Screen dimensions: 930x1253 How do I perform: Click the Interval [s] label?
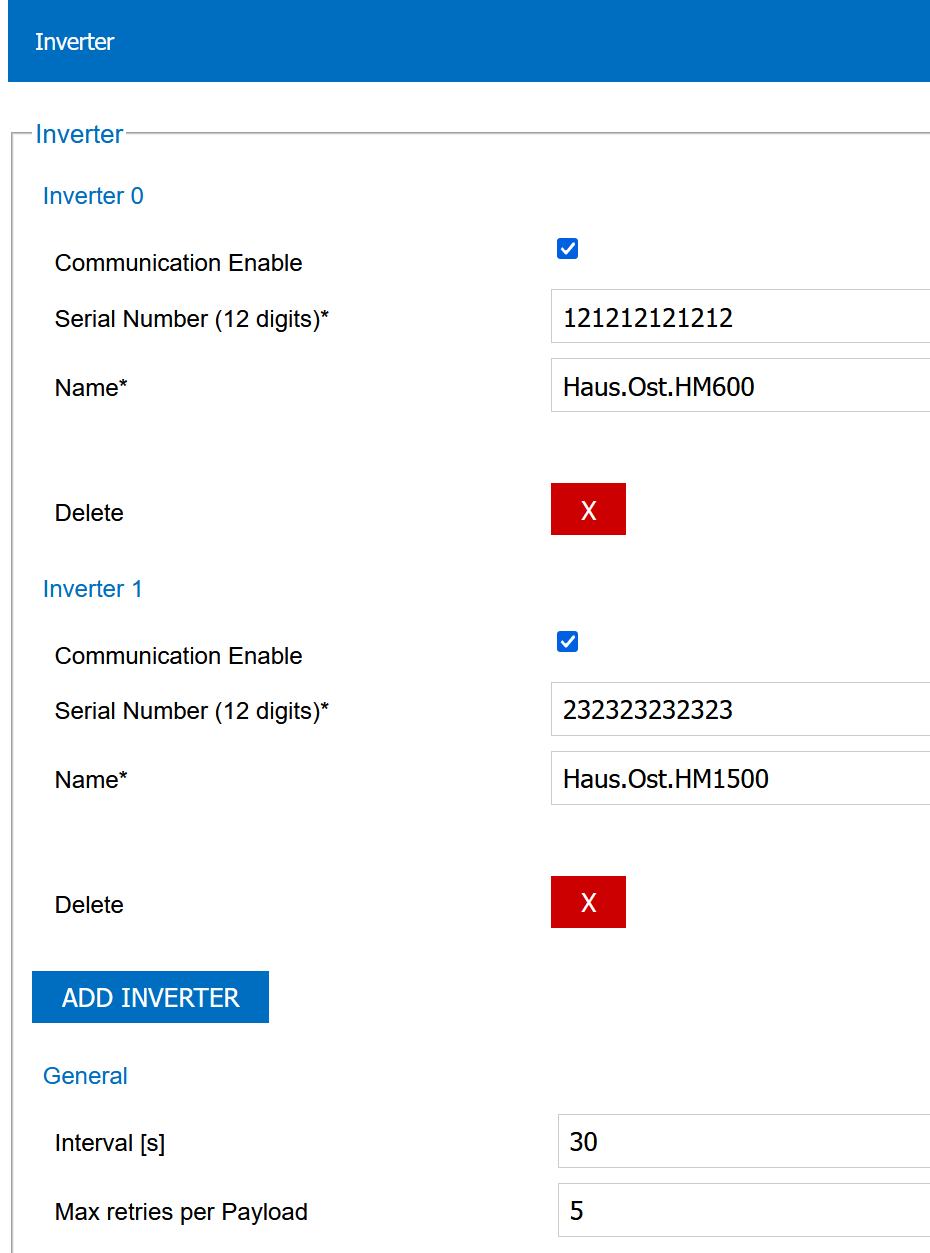tap(110, 1143)
